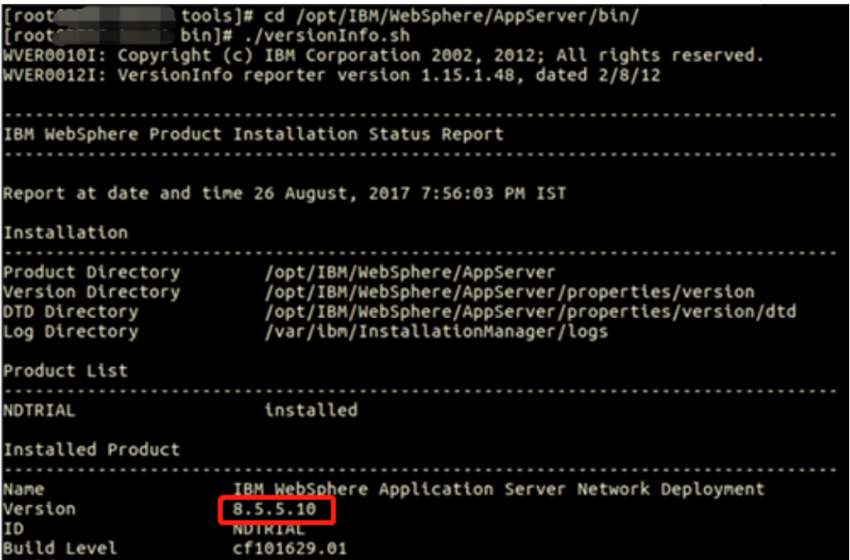Click the word installed next to NDTRIAL
This screenshot has height=560, width=850.
coord(310,410)
